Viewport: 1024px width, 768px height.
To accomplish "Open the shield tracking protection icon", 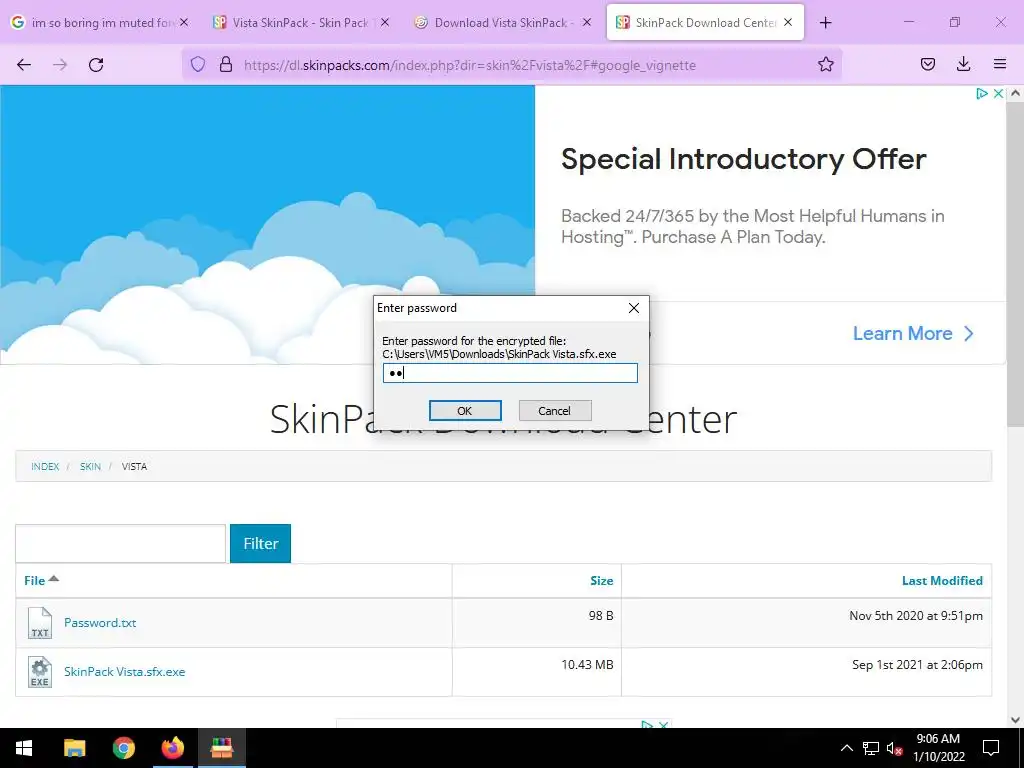I will tap(198, 64).
